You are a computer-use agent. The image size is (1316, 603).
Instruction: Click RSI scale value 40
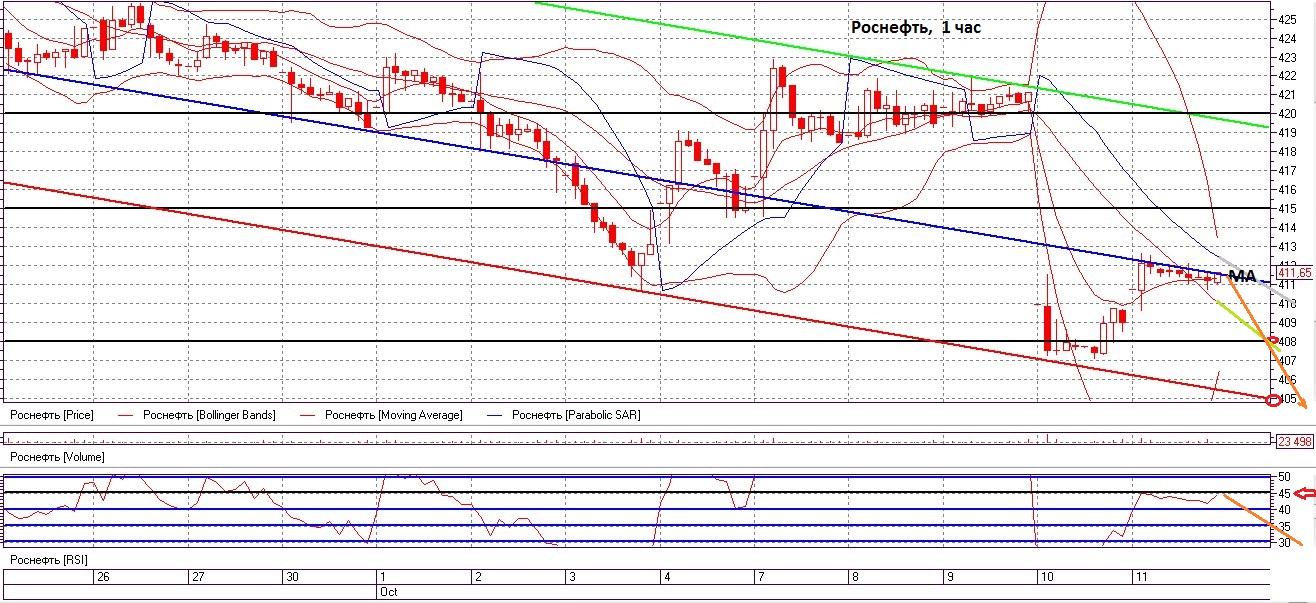[1285, 509]
